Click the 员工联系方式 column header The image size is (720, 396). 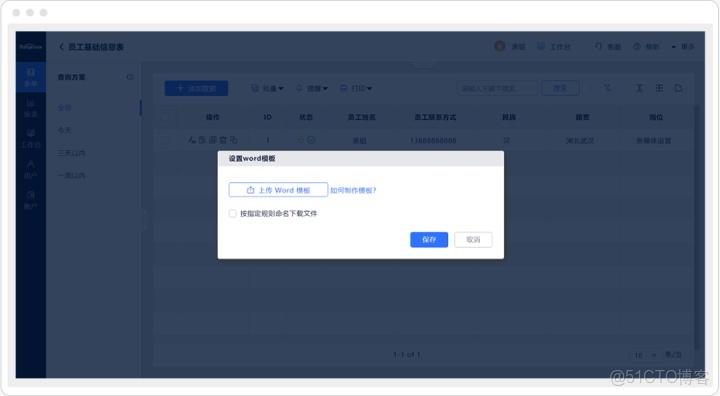tap(435, 117)
